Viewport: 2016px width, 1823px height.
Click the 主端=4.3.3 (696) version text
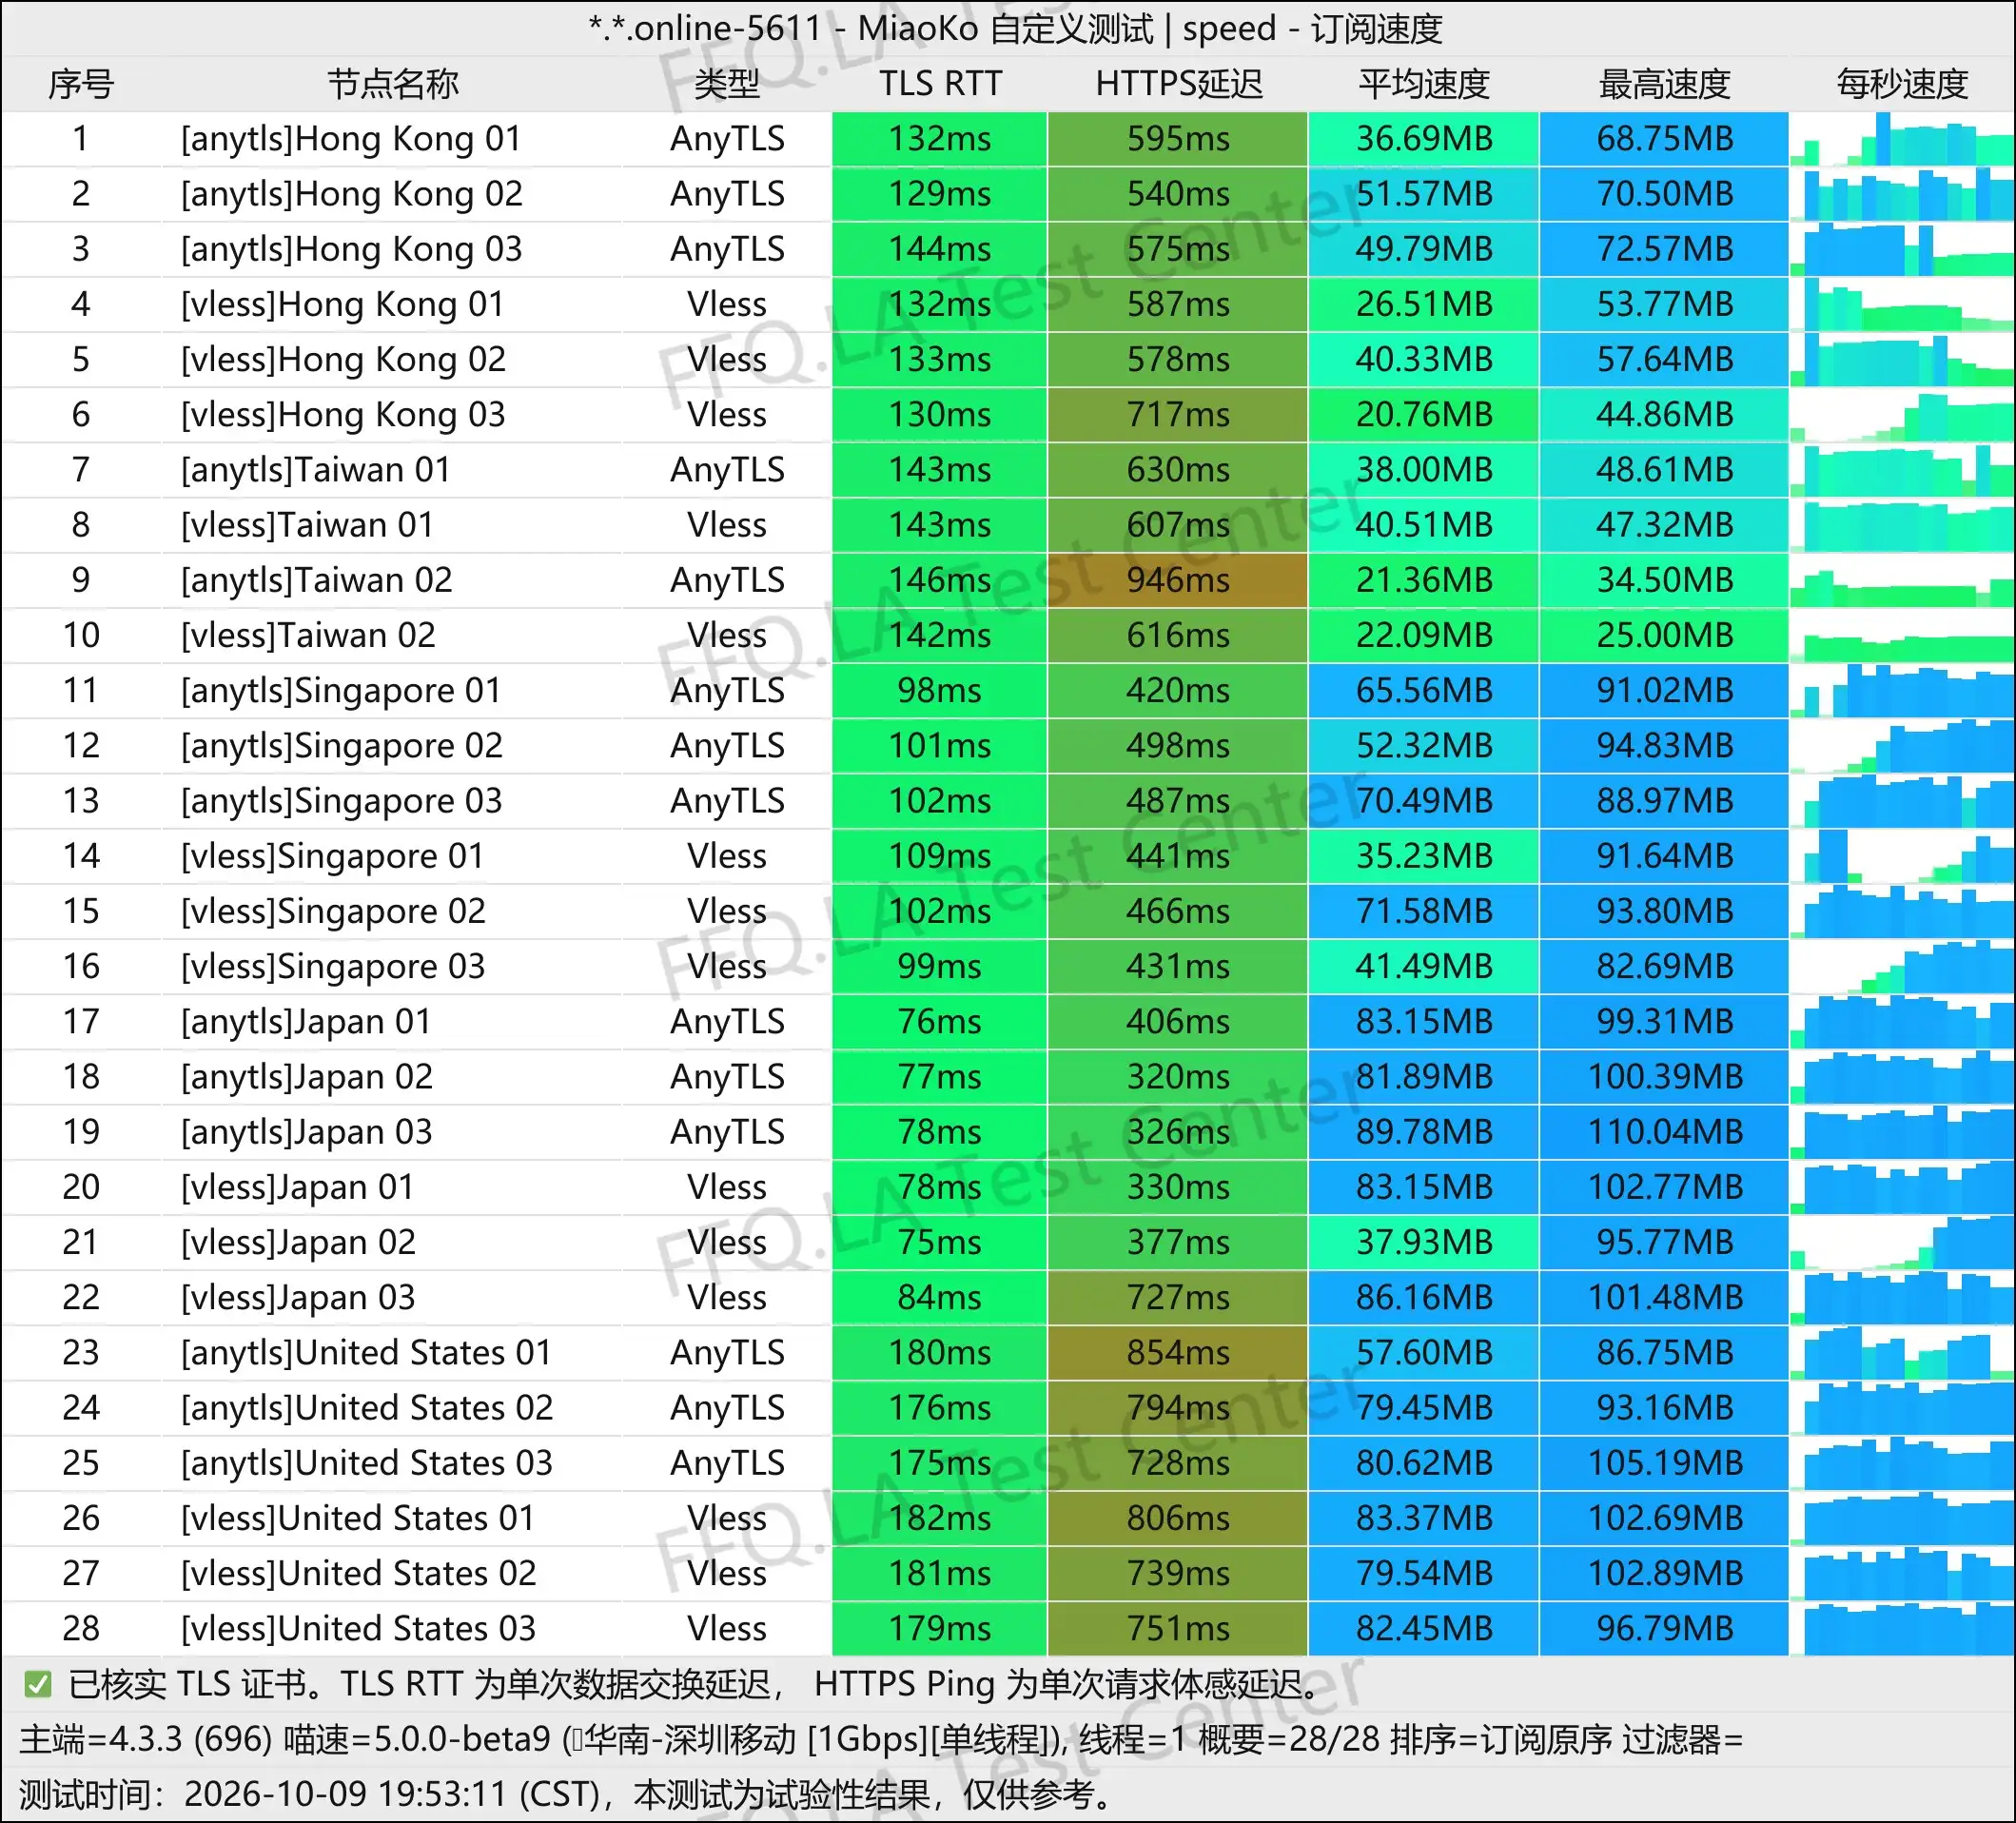(146, 1740)
